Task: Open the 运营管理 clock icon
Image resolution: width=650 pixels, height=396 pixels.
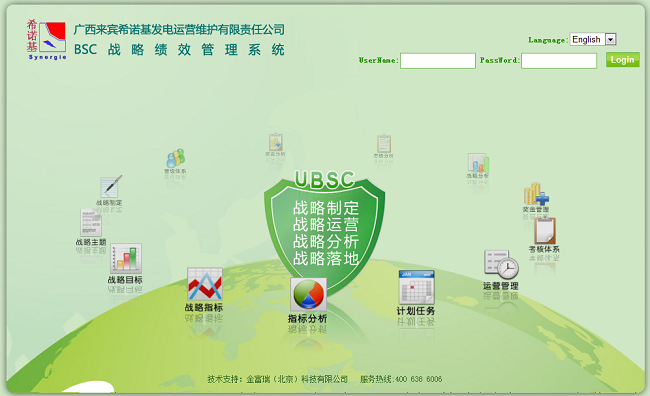Action: (x=501, y=264)
